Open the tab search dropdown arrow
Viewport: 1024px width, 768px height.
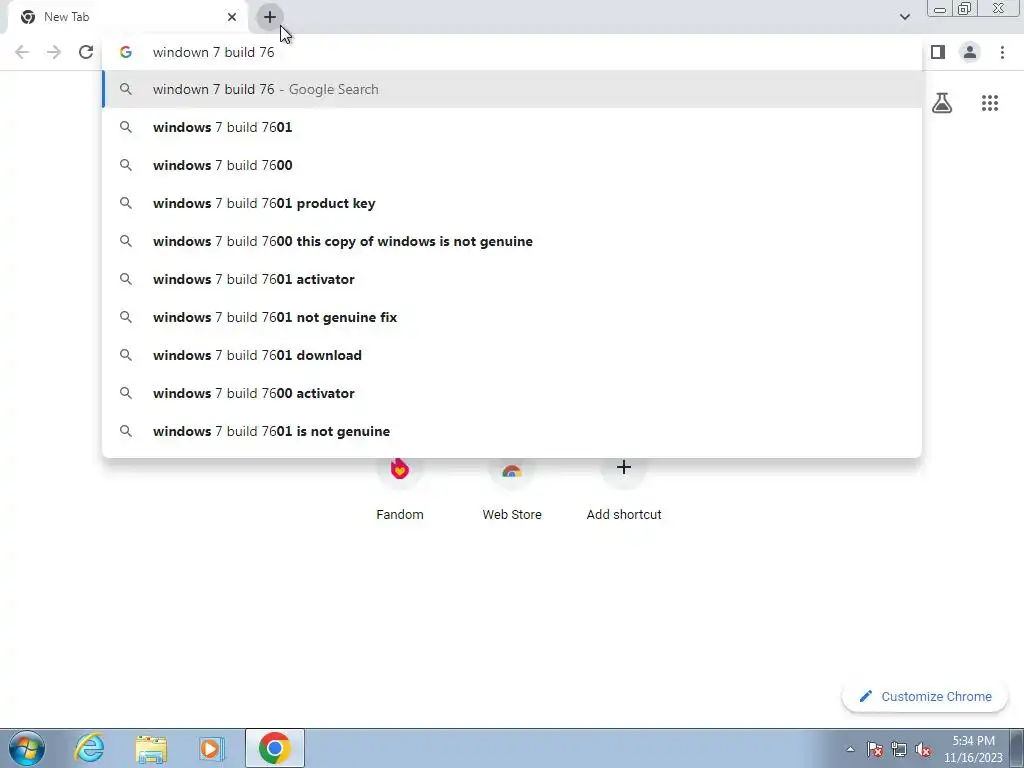[904, 17]
